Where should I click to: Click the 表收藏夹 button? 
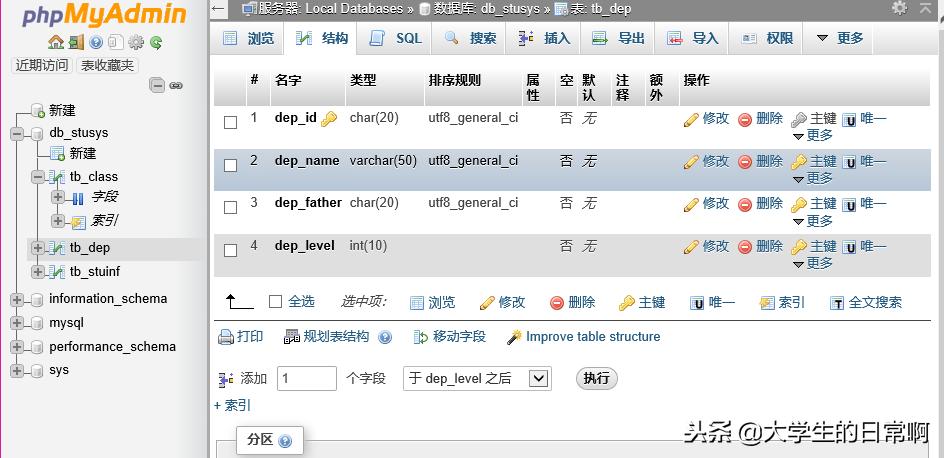pyautogui.click(x=107, y=66)
